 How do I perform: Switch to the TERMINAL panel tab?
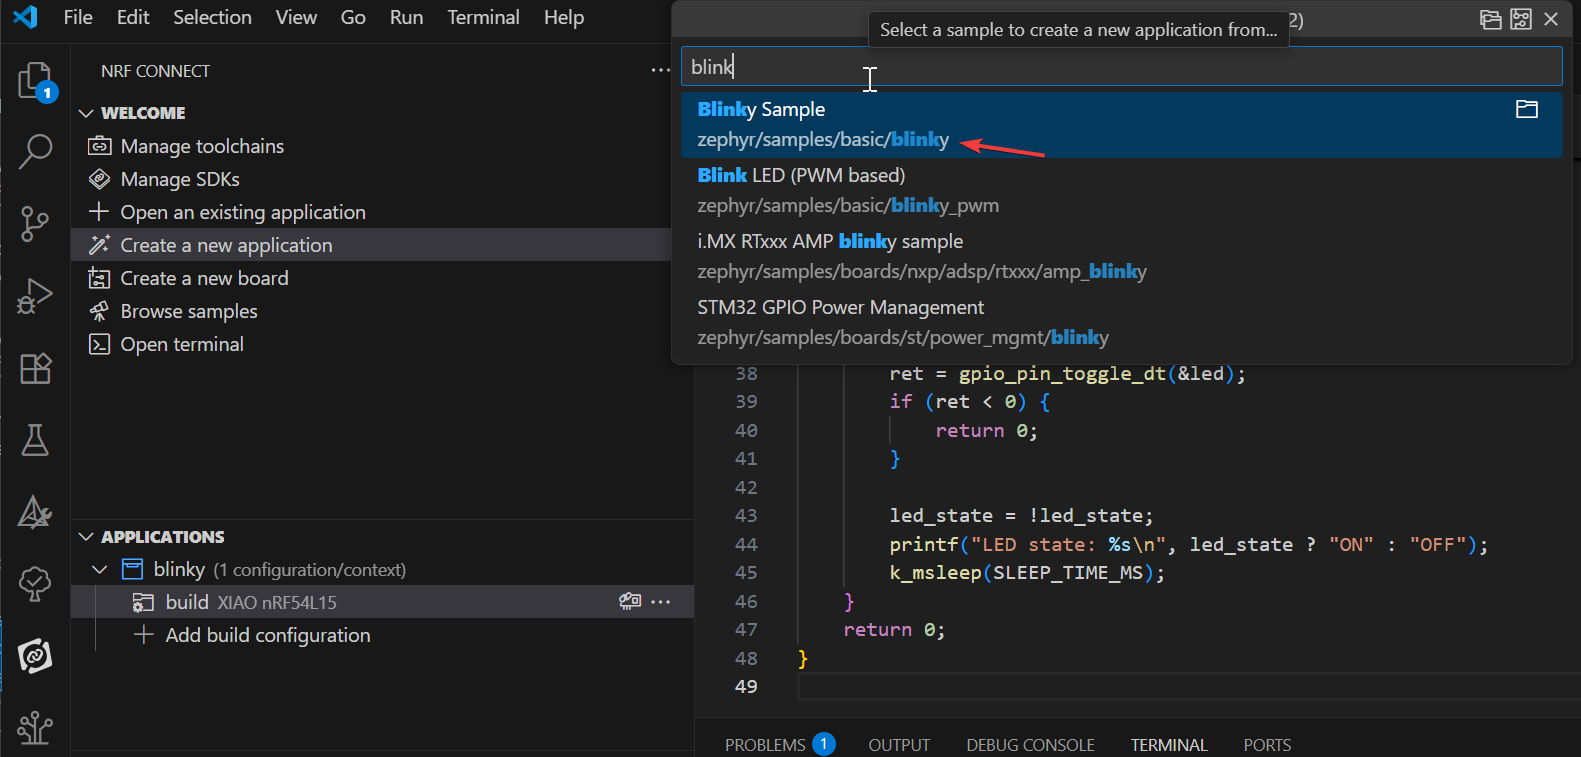tap(1169, 745)
